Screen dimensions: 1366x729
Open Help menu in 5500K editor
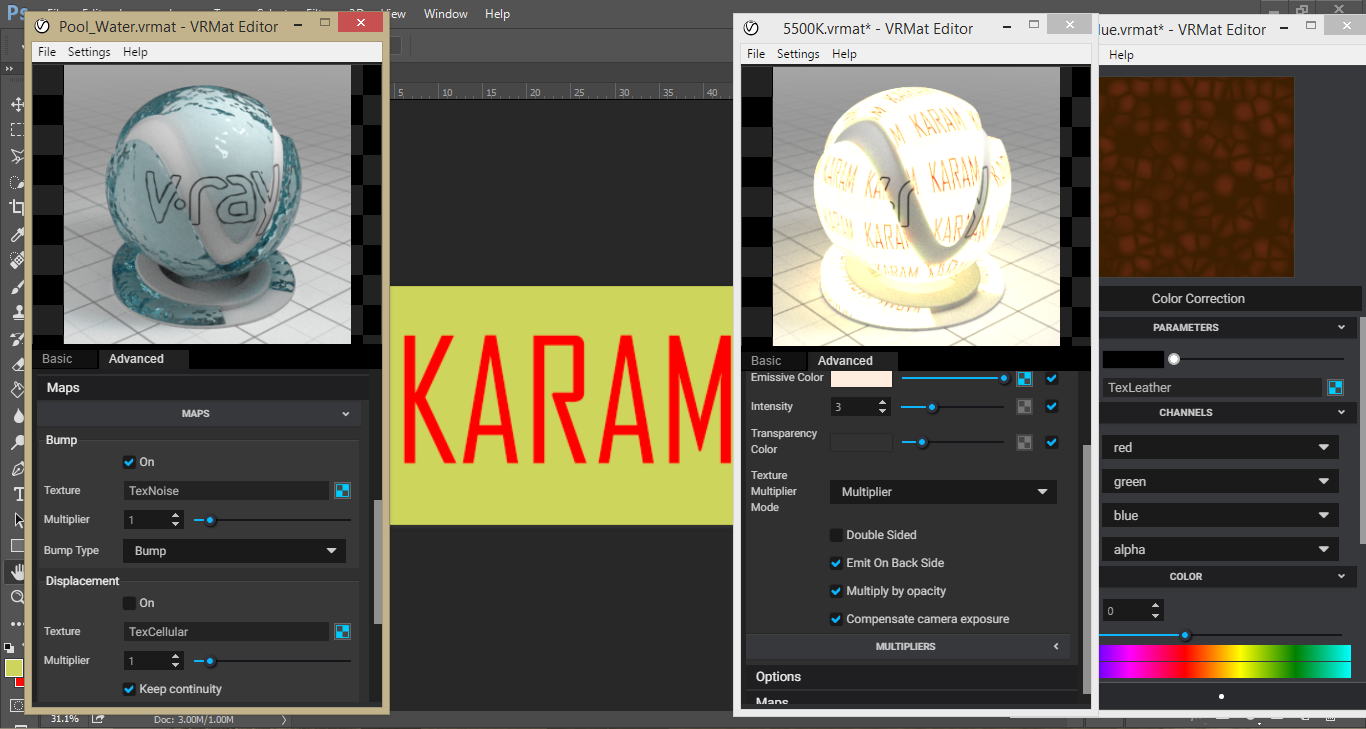(x=844, y=54)
